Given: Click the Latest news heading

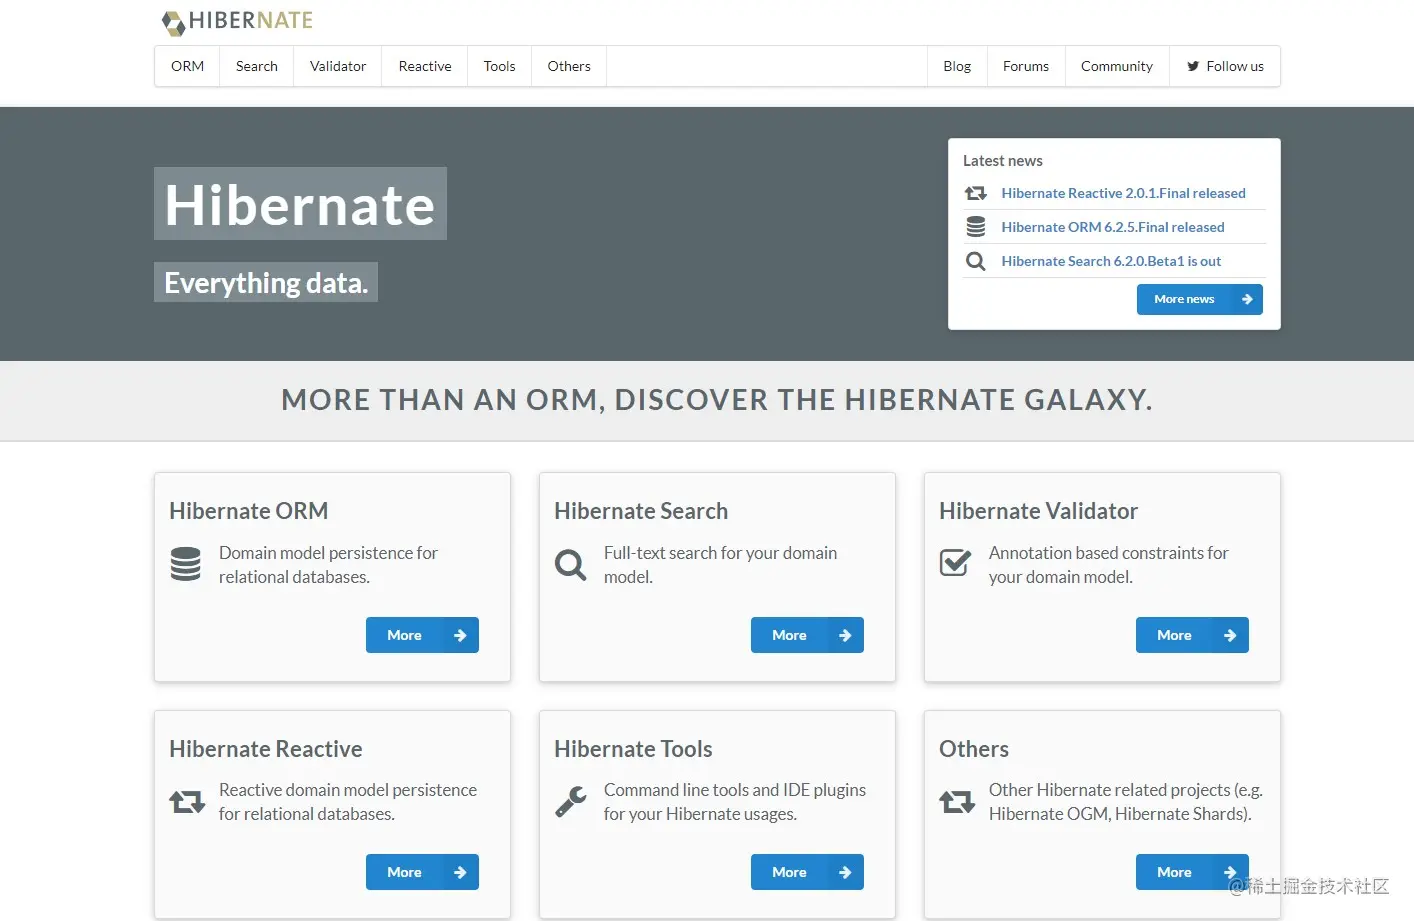Looking at the screenshot, I should tap(1003, 160).
